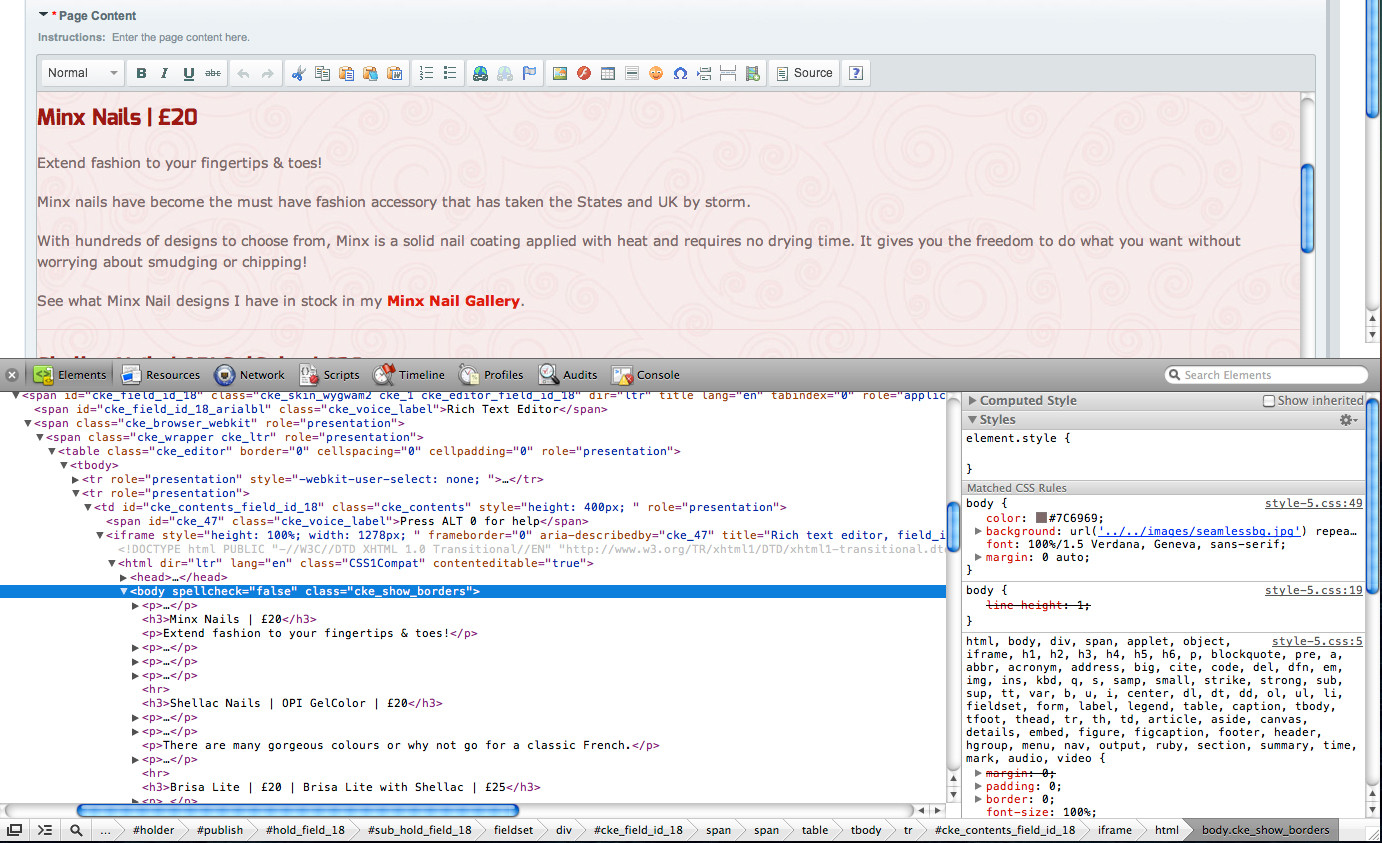The width and height of the screenshot is (1382, 843).
Task: Select the Shellac Nails h3 DOM row
Action: point(292,704)
